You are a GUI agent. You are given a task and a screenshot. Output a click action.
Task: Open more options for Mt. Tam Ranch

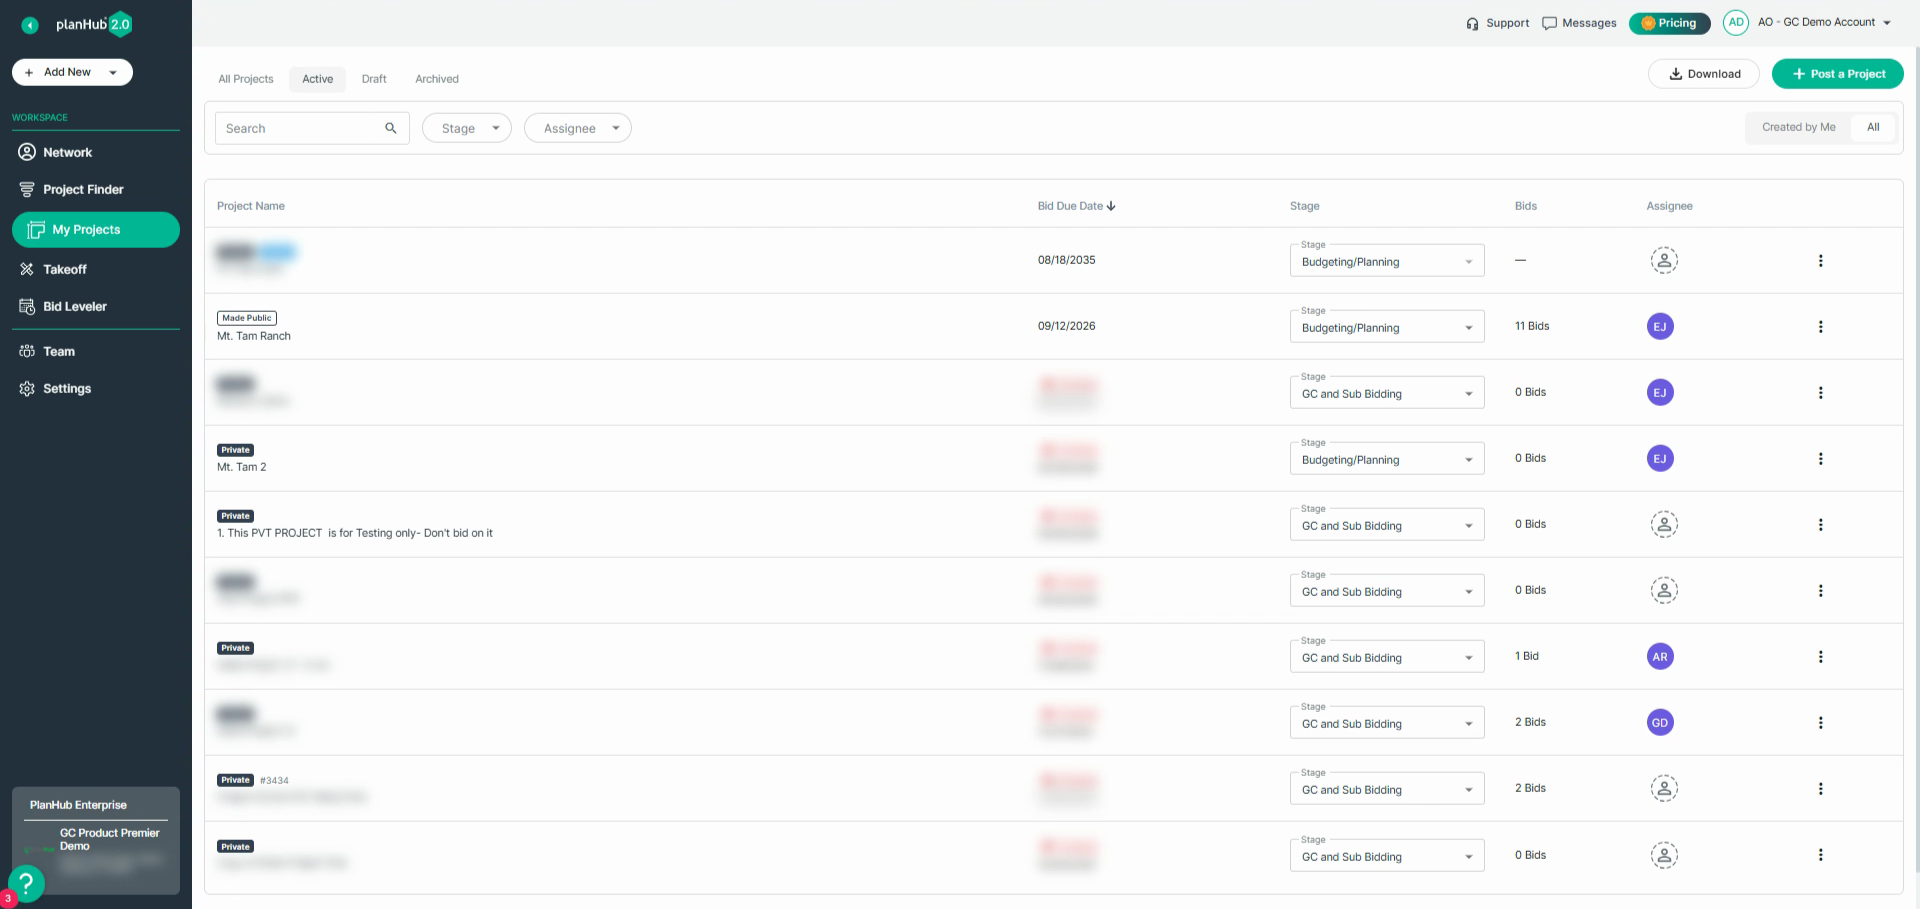(1820, 326)
